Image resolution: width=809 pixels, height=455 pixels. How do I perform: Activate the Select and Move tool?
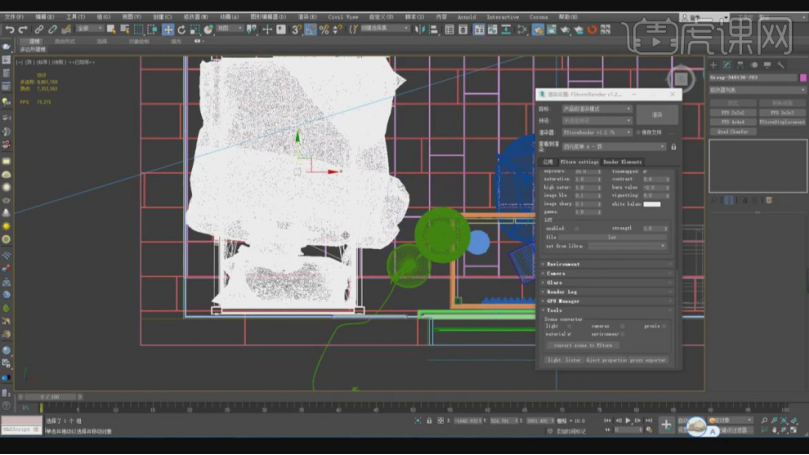(168, 29)
